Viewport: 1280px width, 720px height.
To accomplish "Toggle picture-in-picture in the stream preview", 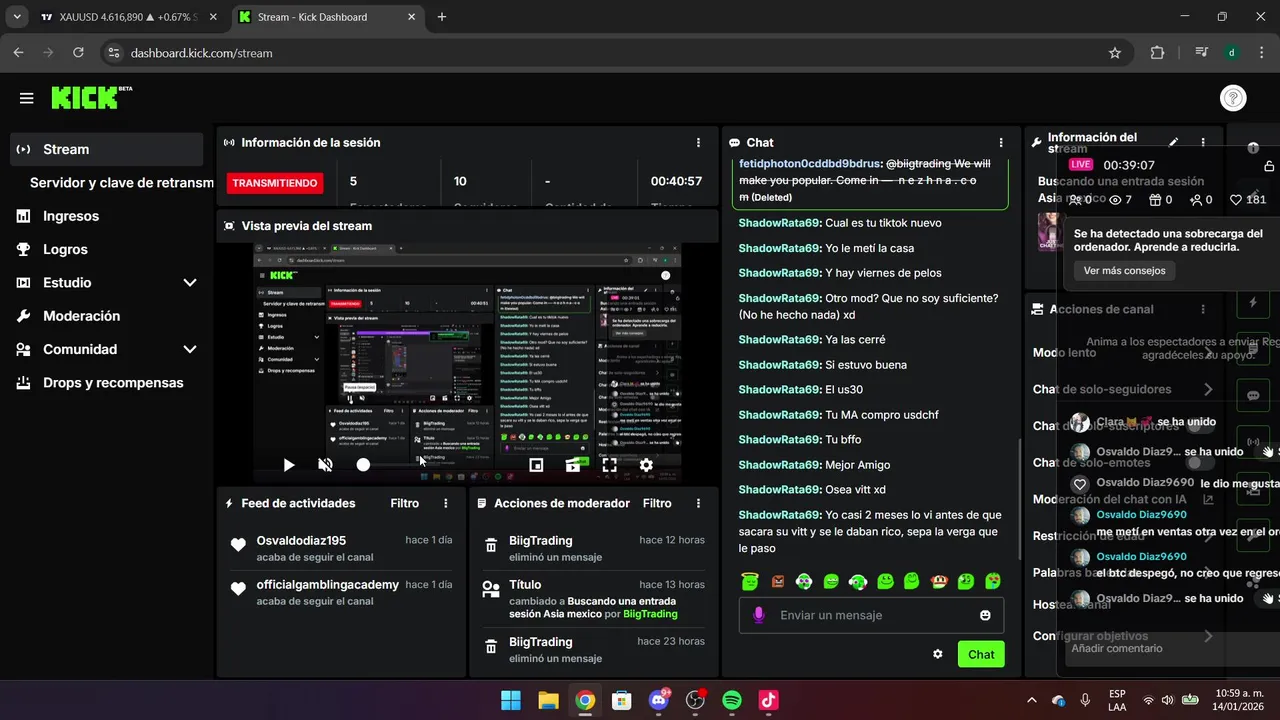I will click(x=536, y=465).
